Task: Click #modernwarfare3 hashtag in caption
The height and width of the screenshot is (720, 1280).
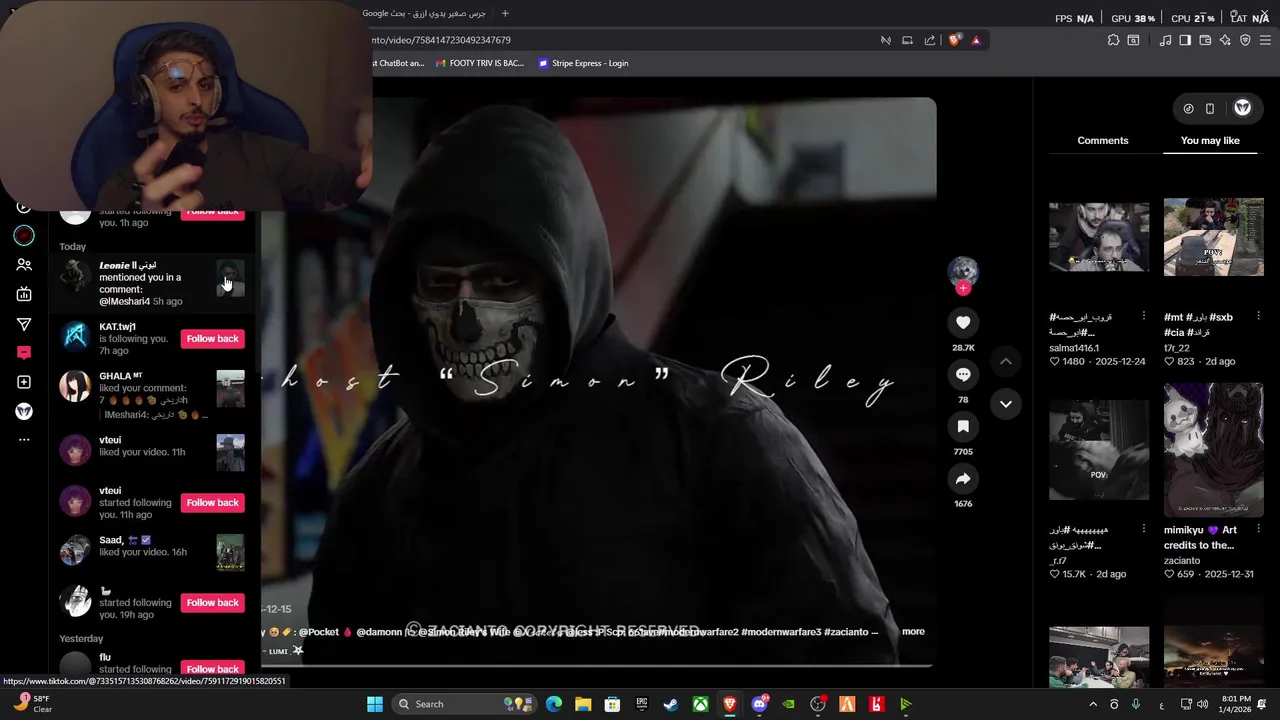Action: tap(781, 632)
